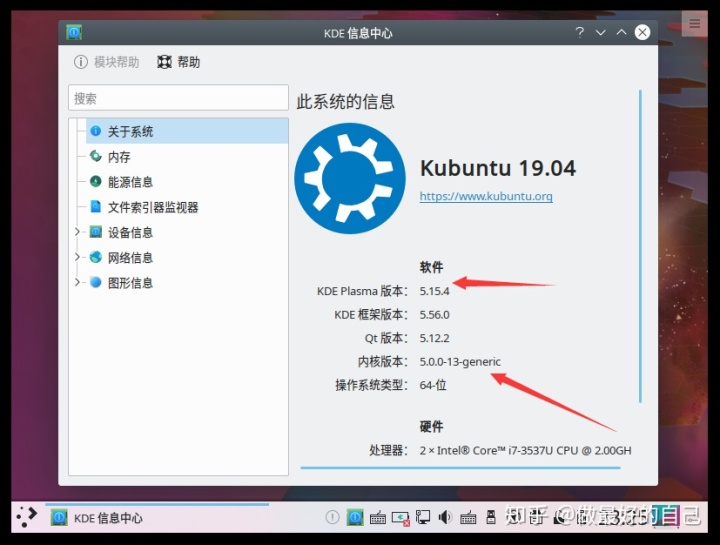This screenshot has height=545, width=720.
Task: Open the removable USB device tray icon
Action: click(x=491, y=517)
